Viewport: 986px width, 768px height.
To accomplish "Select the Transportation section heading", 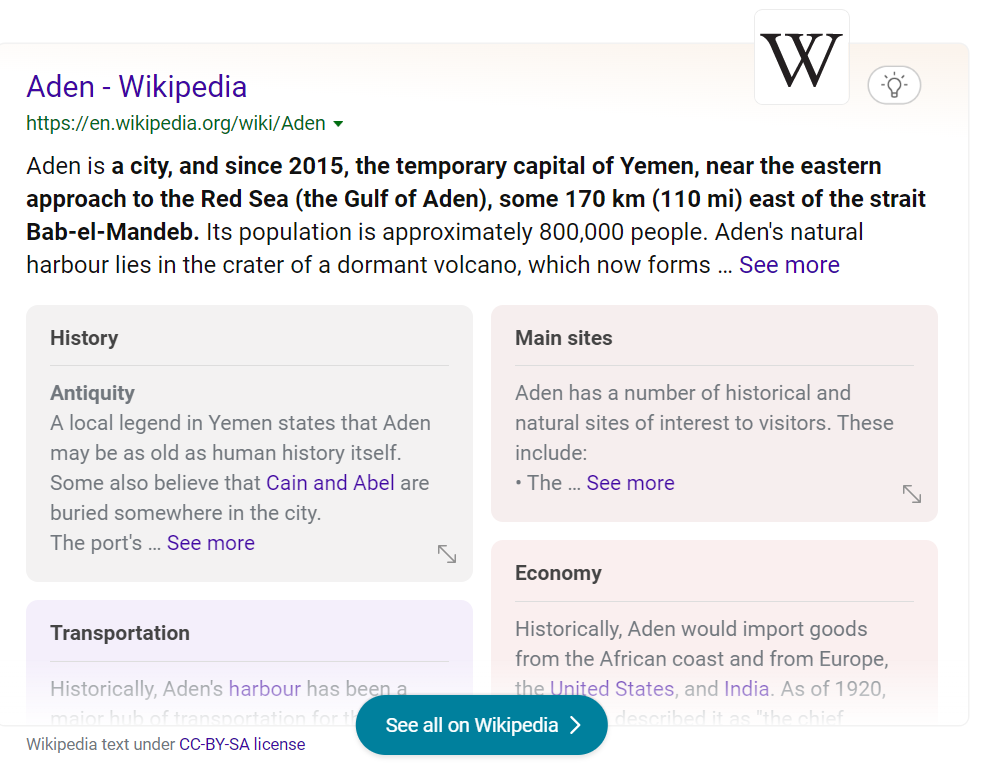I will click(x=120, y=633).
